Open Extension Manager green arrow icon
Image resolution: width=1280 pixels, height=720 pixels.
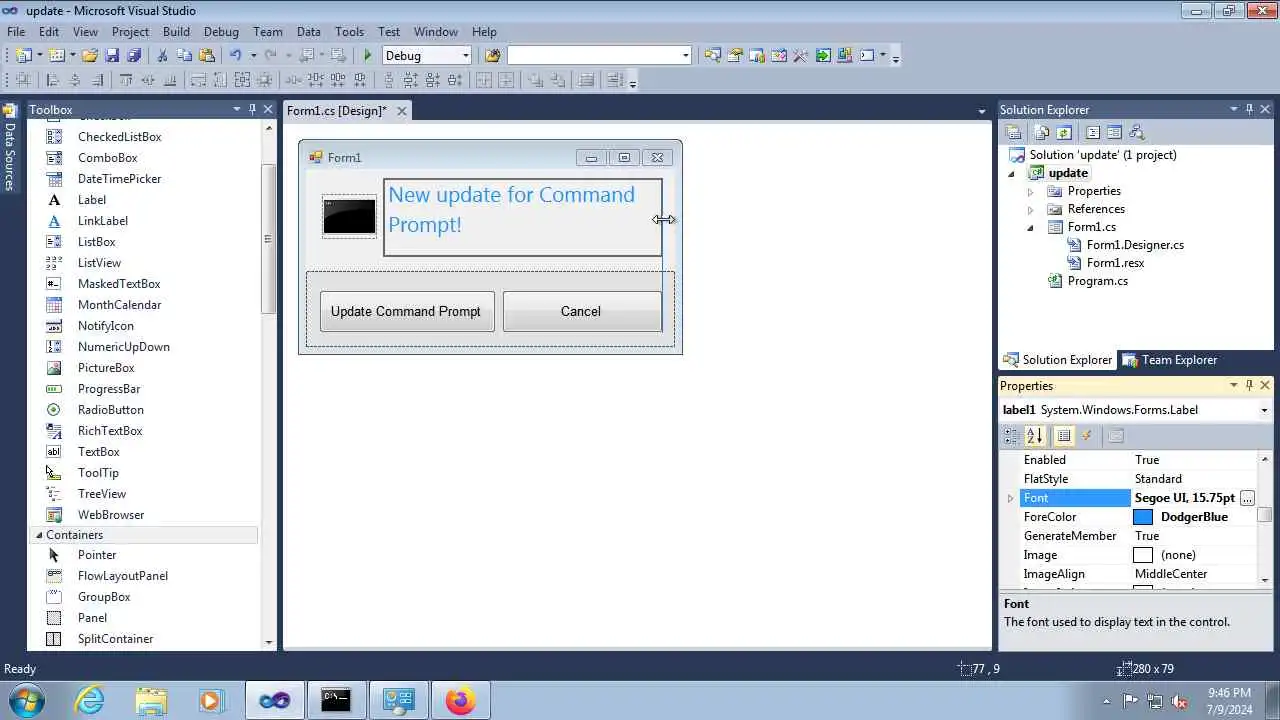[x=823, y=56]
